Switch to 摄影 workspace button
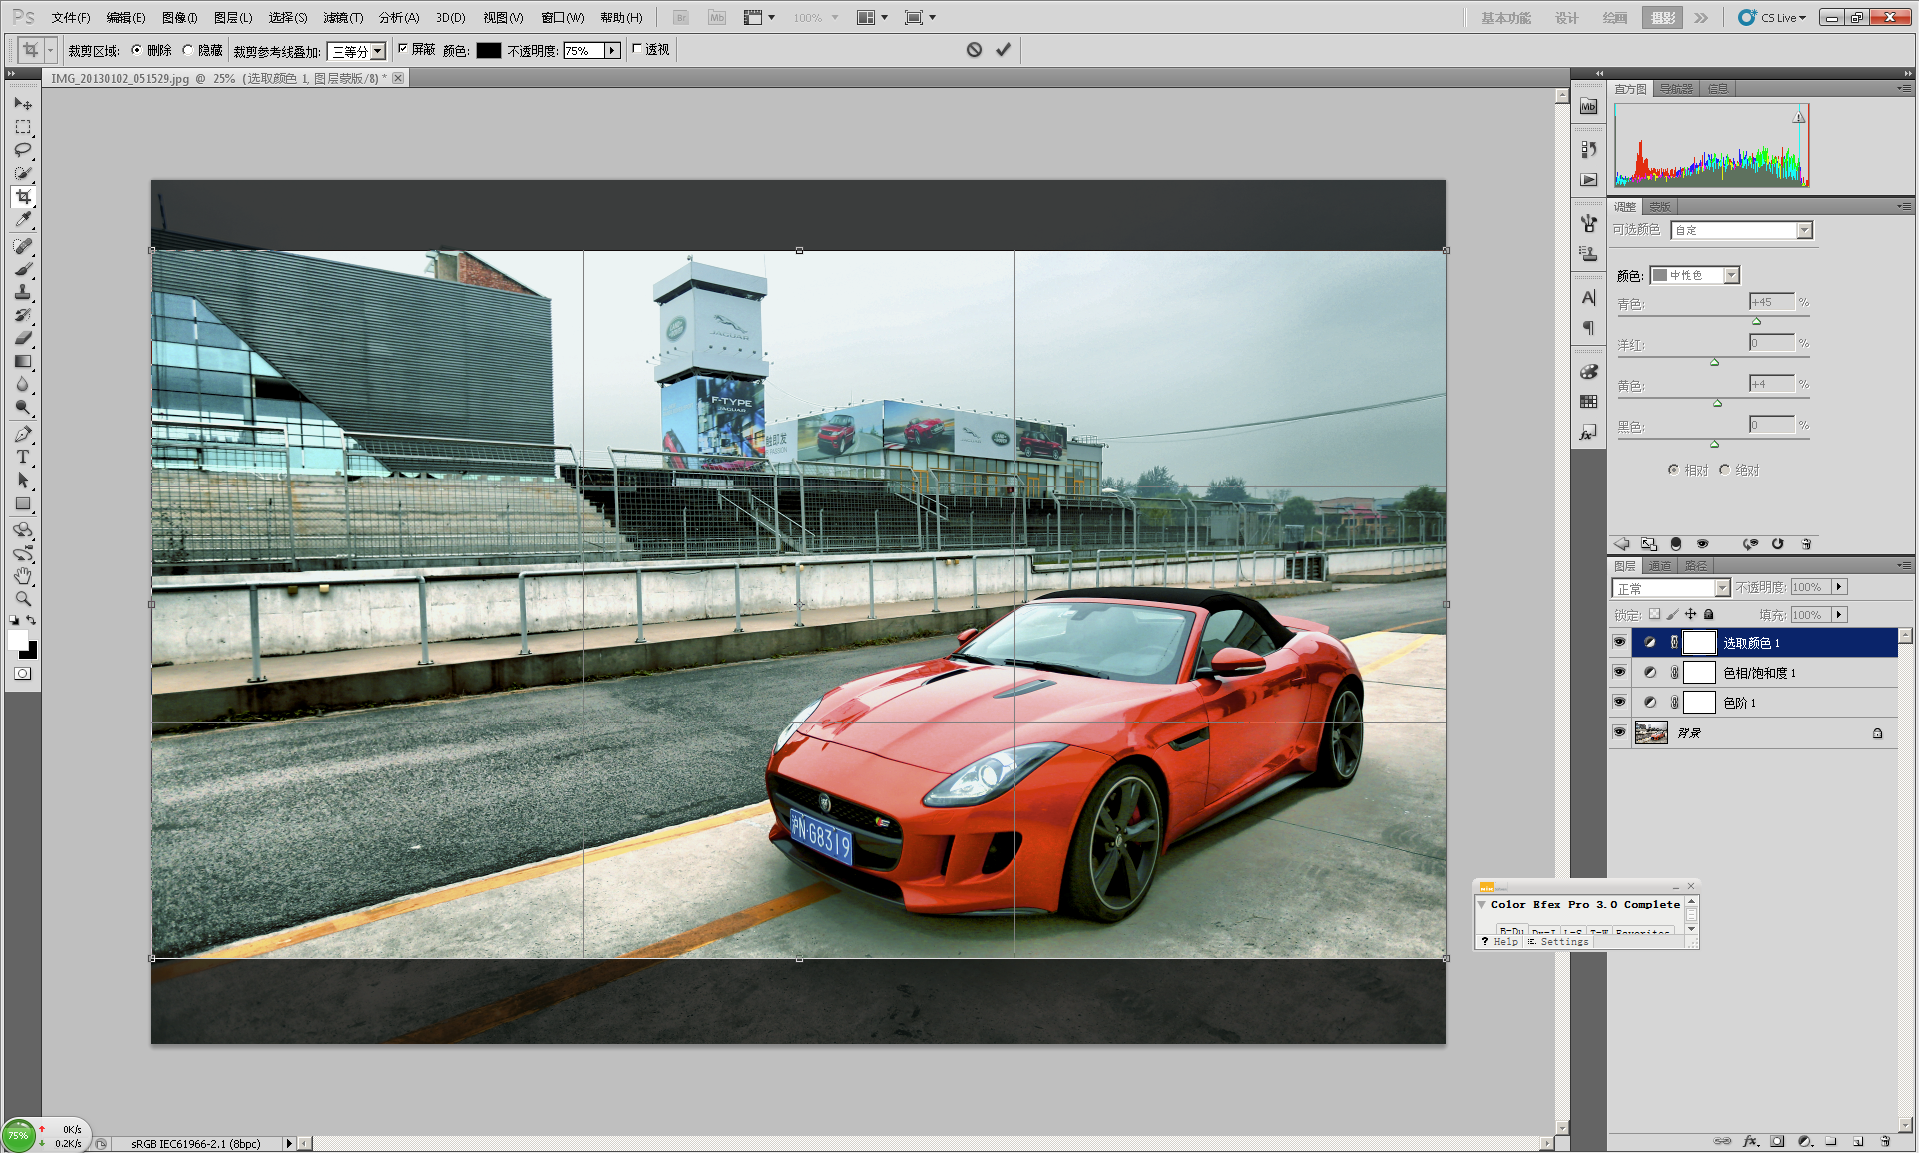Screen dimensions: 1919x1153 coord(1662,18)
